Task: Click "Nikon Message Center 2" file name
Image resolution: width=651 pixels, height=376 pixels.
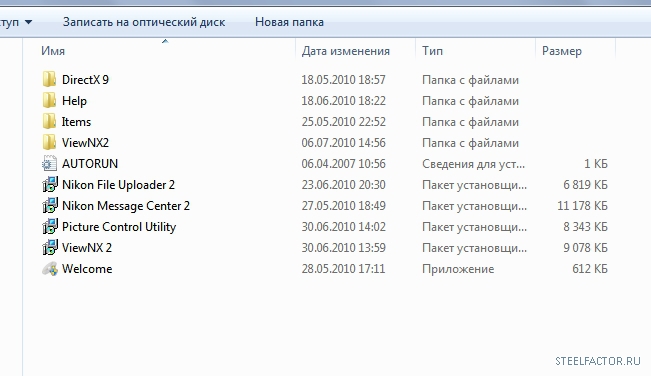Action: pyautogui.click(x=126, y=206)
